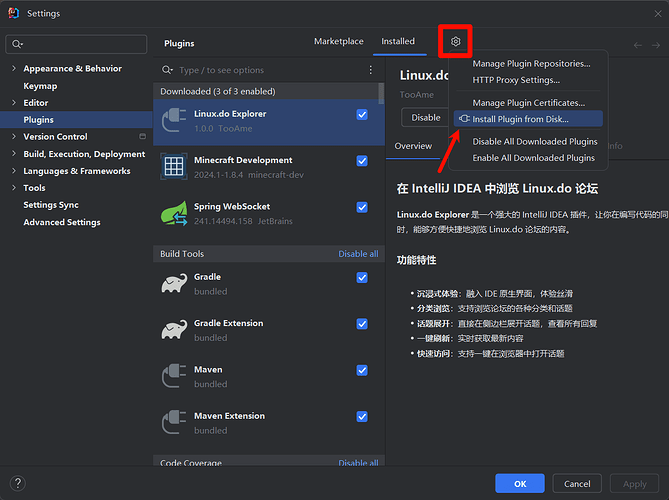Image resolution: width=669 pixels, height=500 pixels.
Task: Switch to the Marketplace tab
Action: 339,41
